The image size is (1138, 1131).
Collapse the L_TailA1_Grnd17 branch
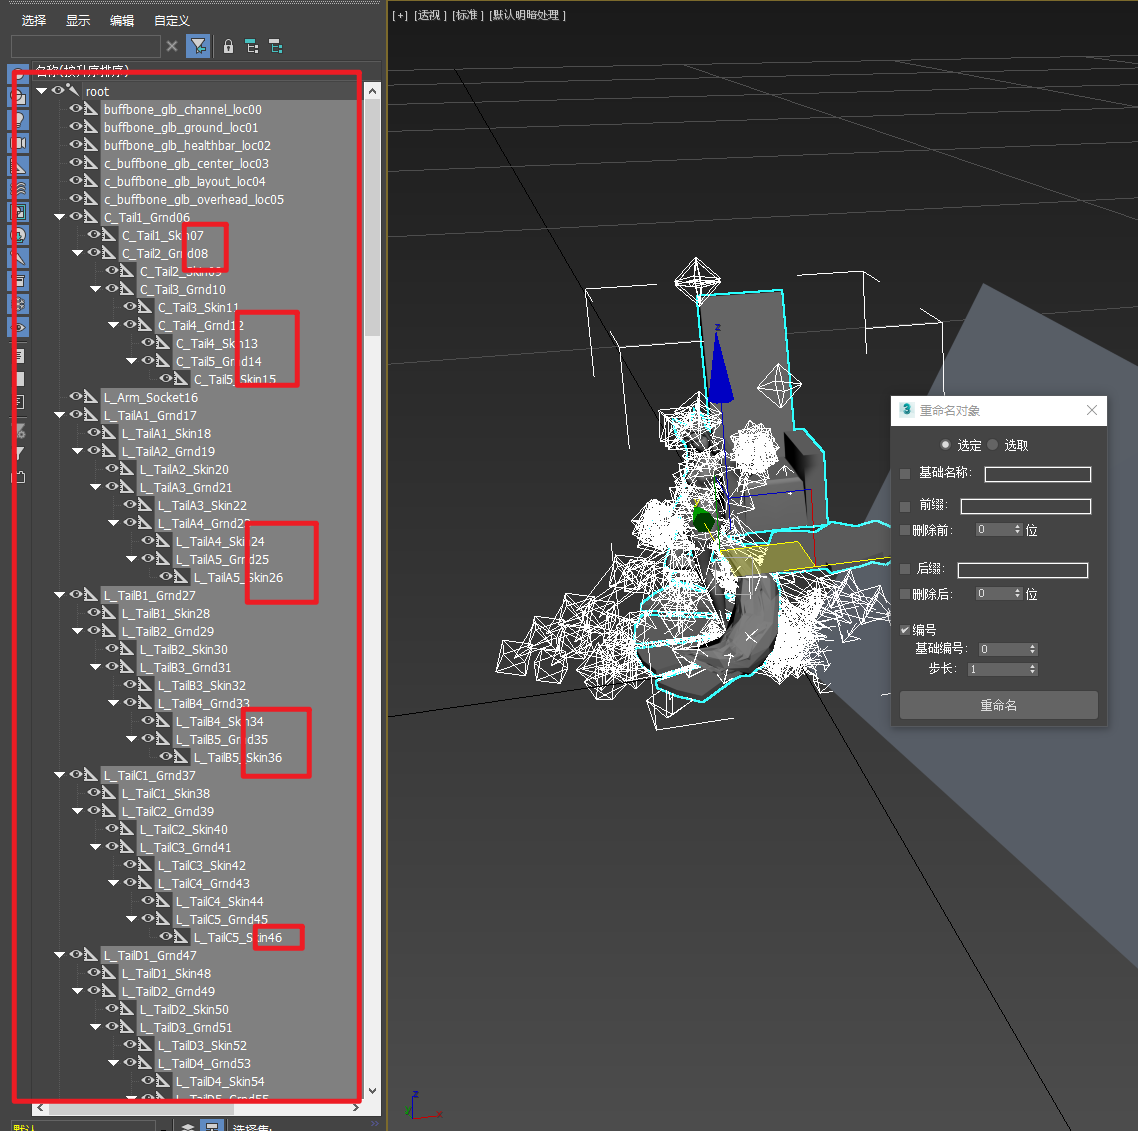point(60,415)
